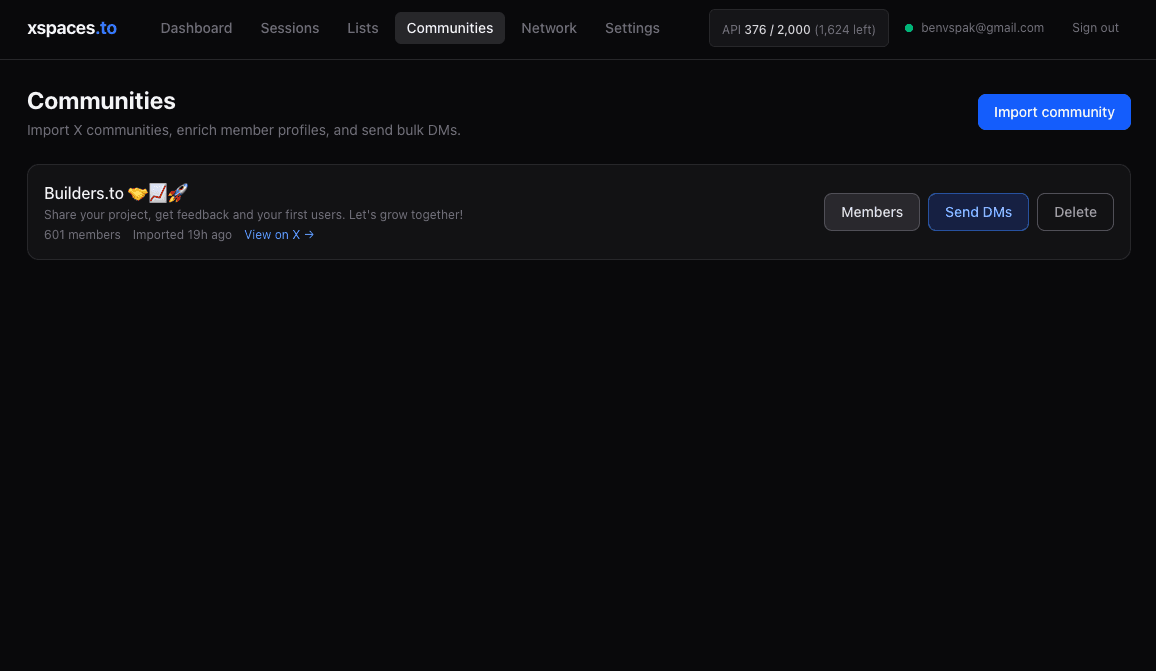The height and width of the screenshot is (671, 1156).
Task: Go to Settings
Action: (x=632, y=28)
